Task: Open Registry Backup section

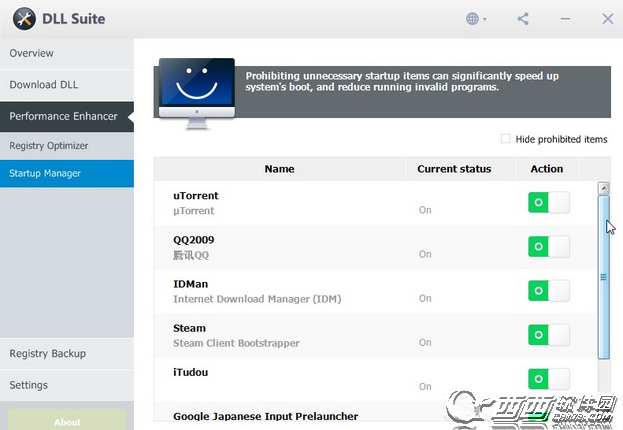Action: (67, 354)
